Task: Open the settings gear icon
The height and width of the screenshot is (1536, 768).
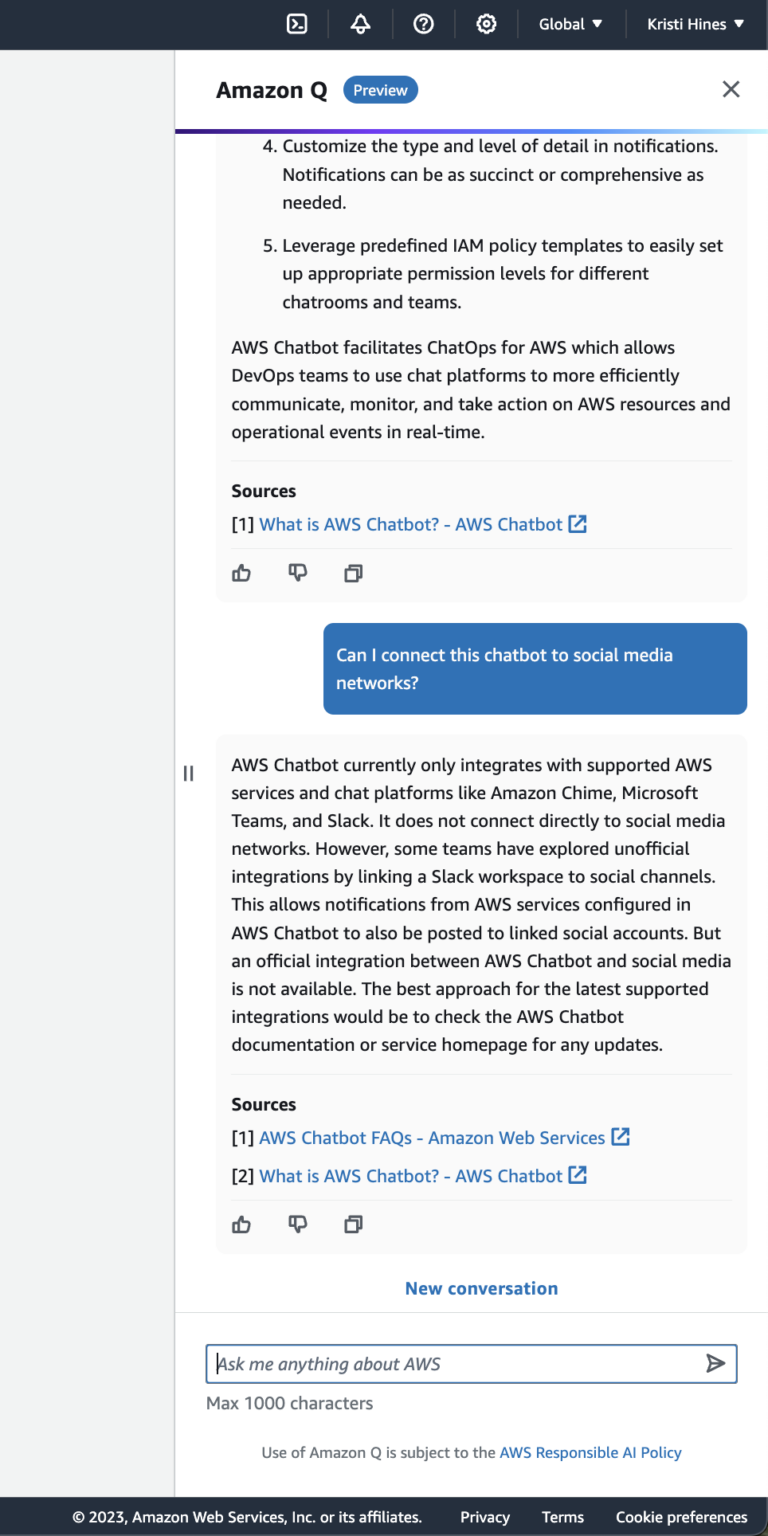Action: coord(486,23)
